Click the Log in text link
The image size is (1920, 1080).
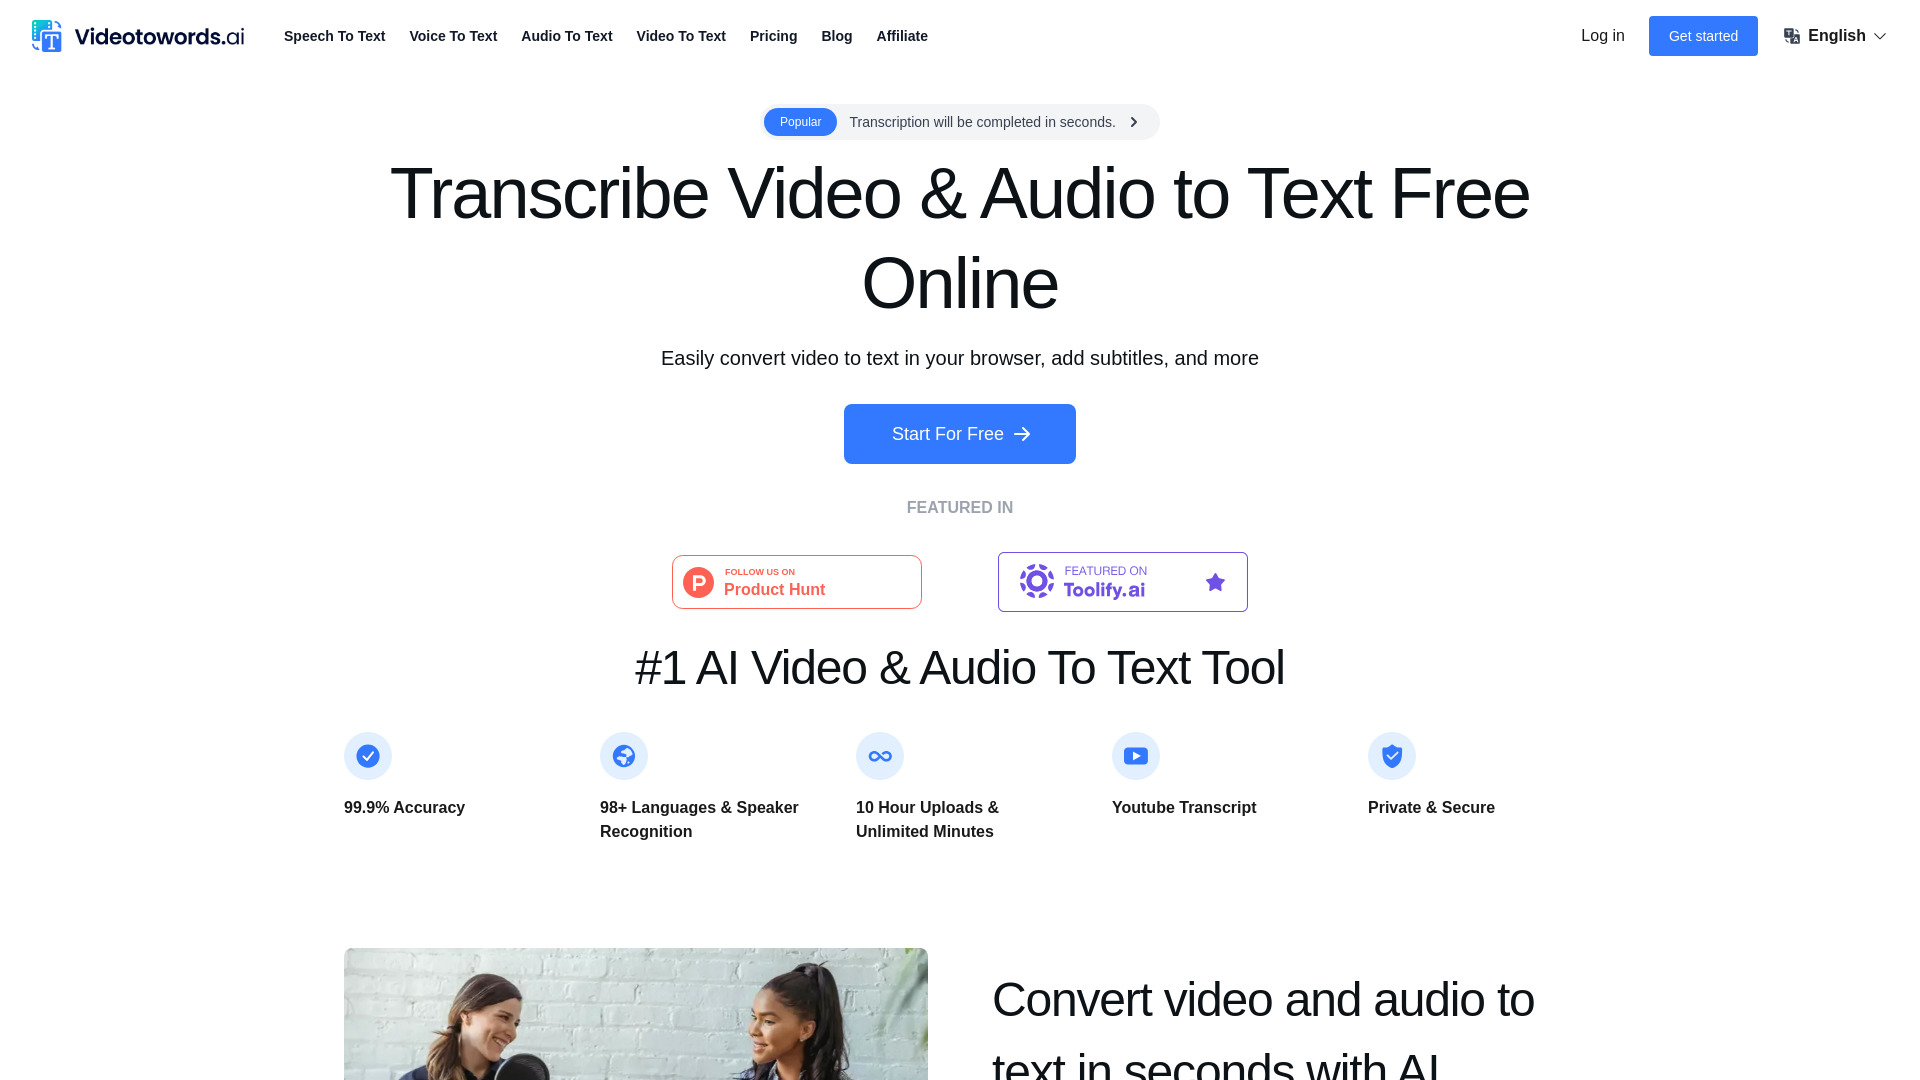(1602, 36)
